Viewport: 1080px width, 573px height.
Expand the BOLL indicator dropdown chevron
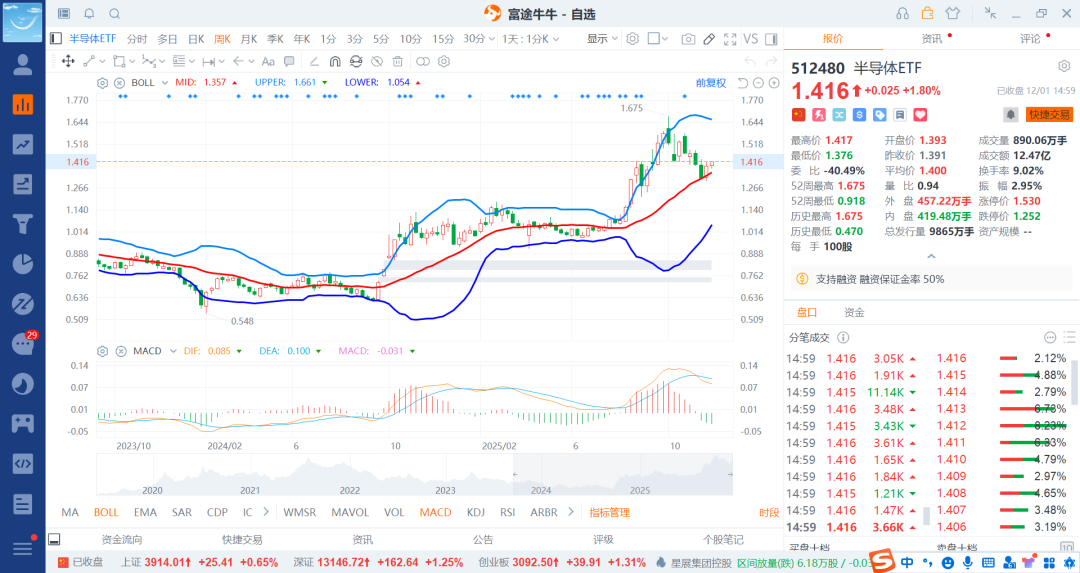[x=165, y=82]
